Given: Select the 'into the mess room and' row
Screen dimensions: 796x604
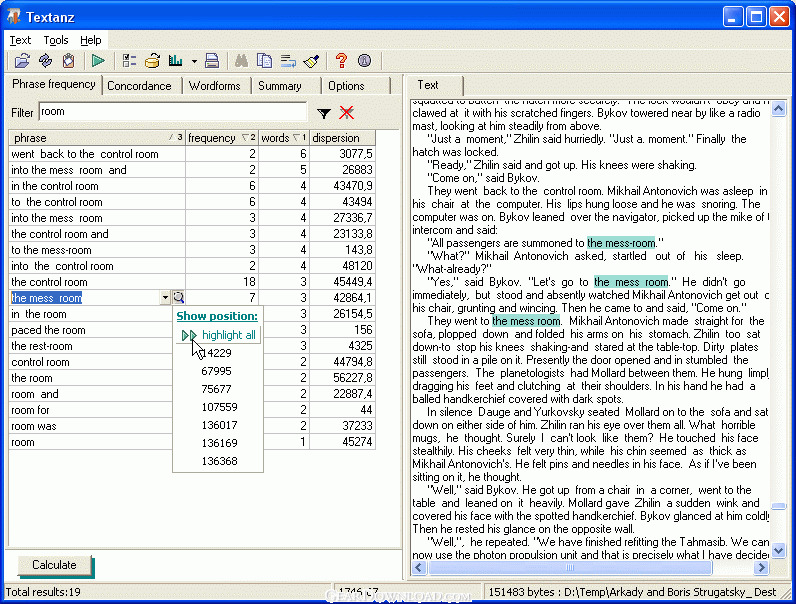Looking at the screenshot, I should 192,170.
